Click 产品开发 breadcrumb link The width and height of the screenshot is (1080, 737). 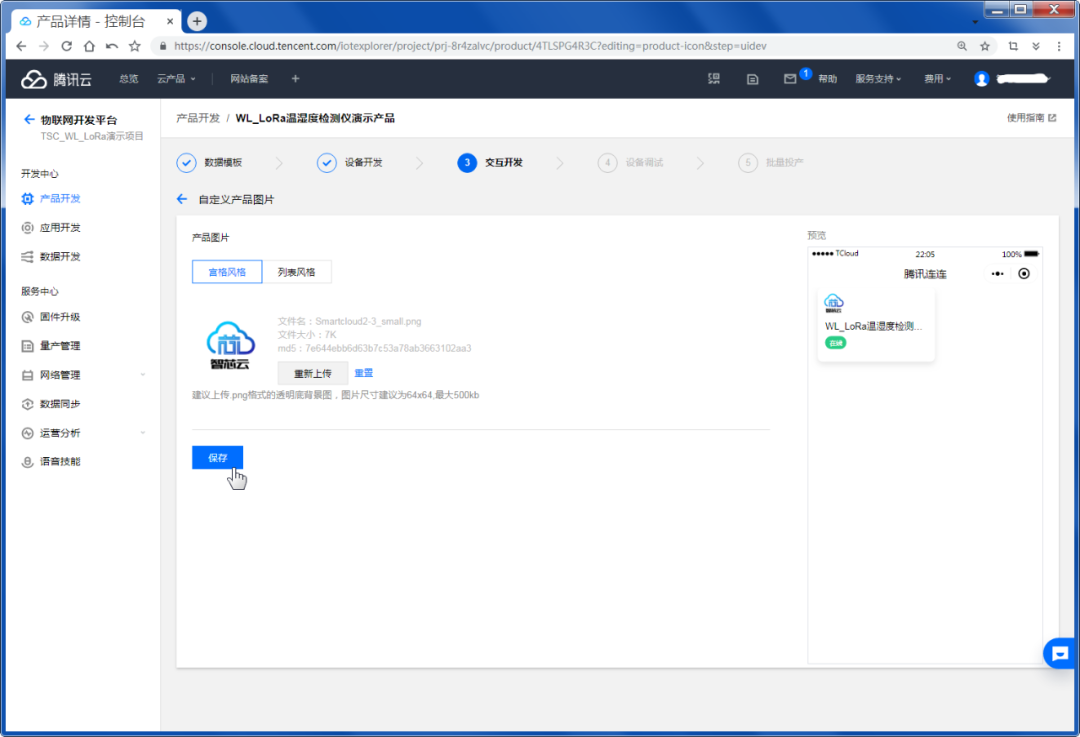click(198, 118)
